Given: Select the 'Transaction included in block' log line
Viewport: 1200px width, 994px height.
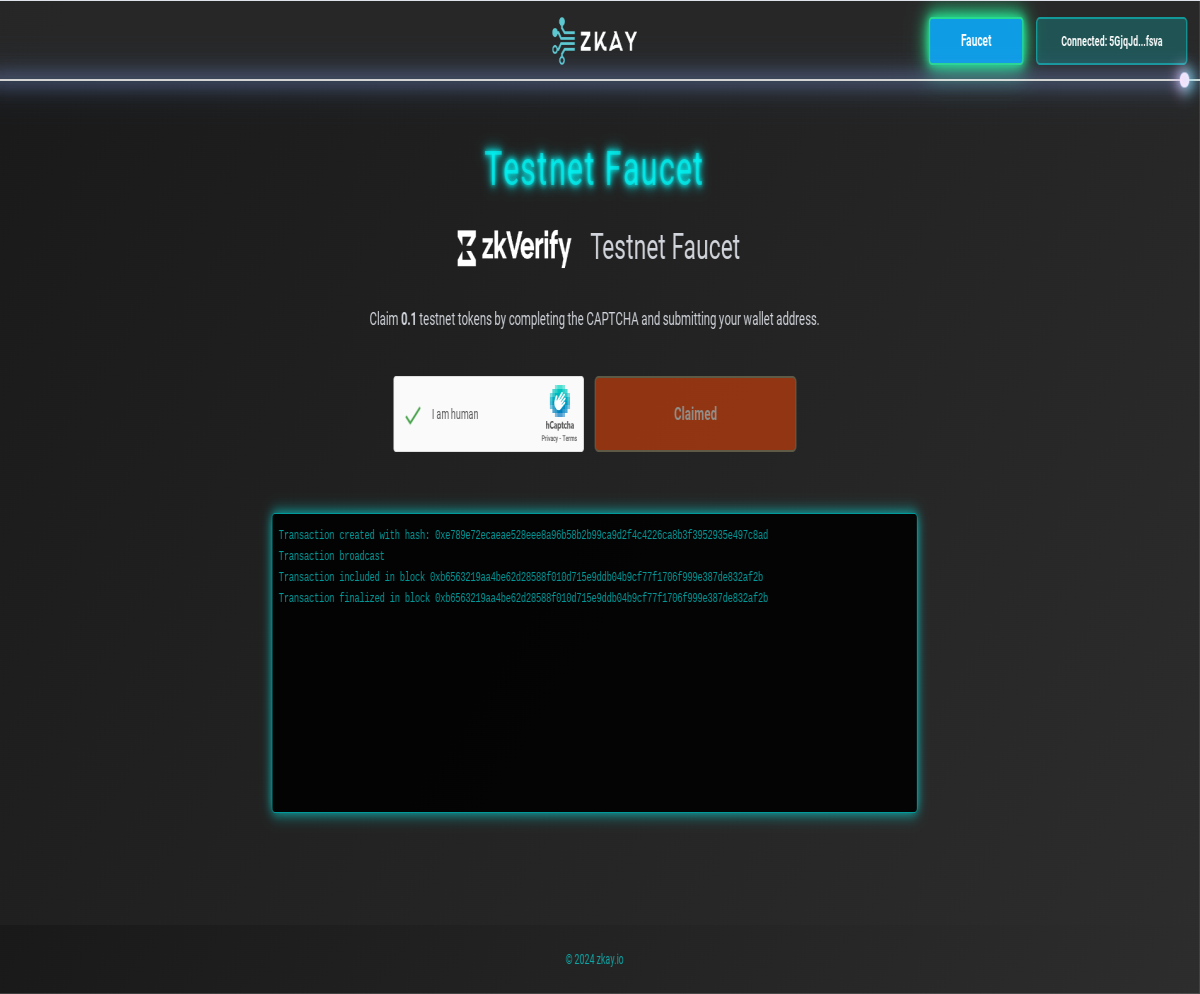Looking at the screenshot, I should [520, 577].
